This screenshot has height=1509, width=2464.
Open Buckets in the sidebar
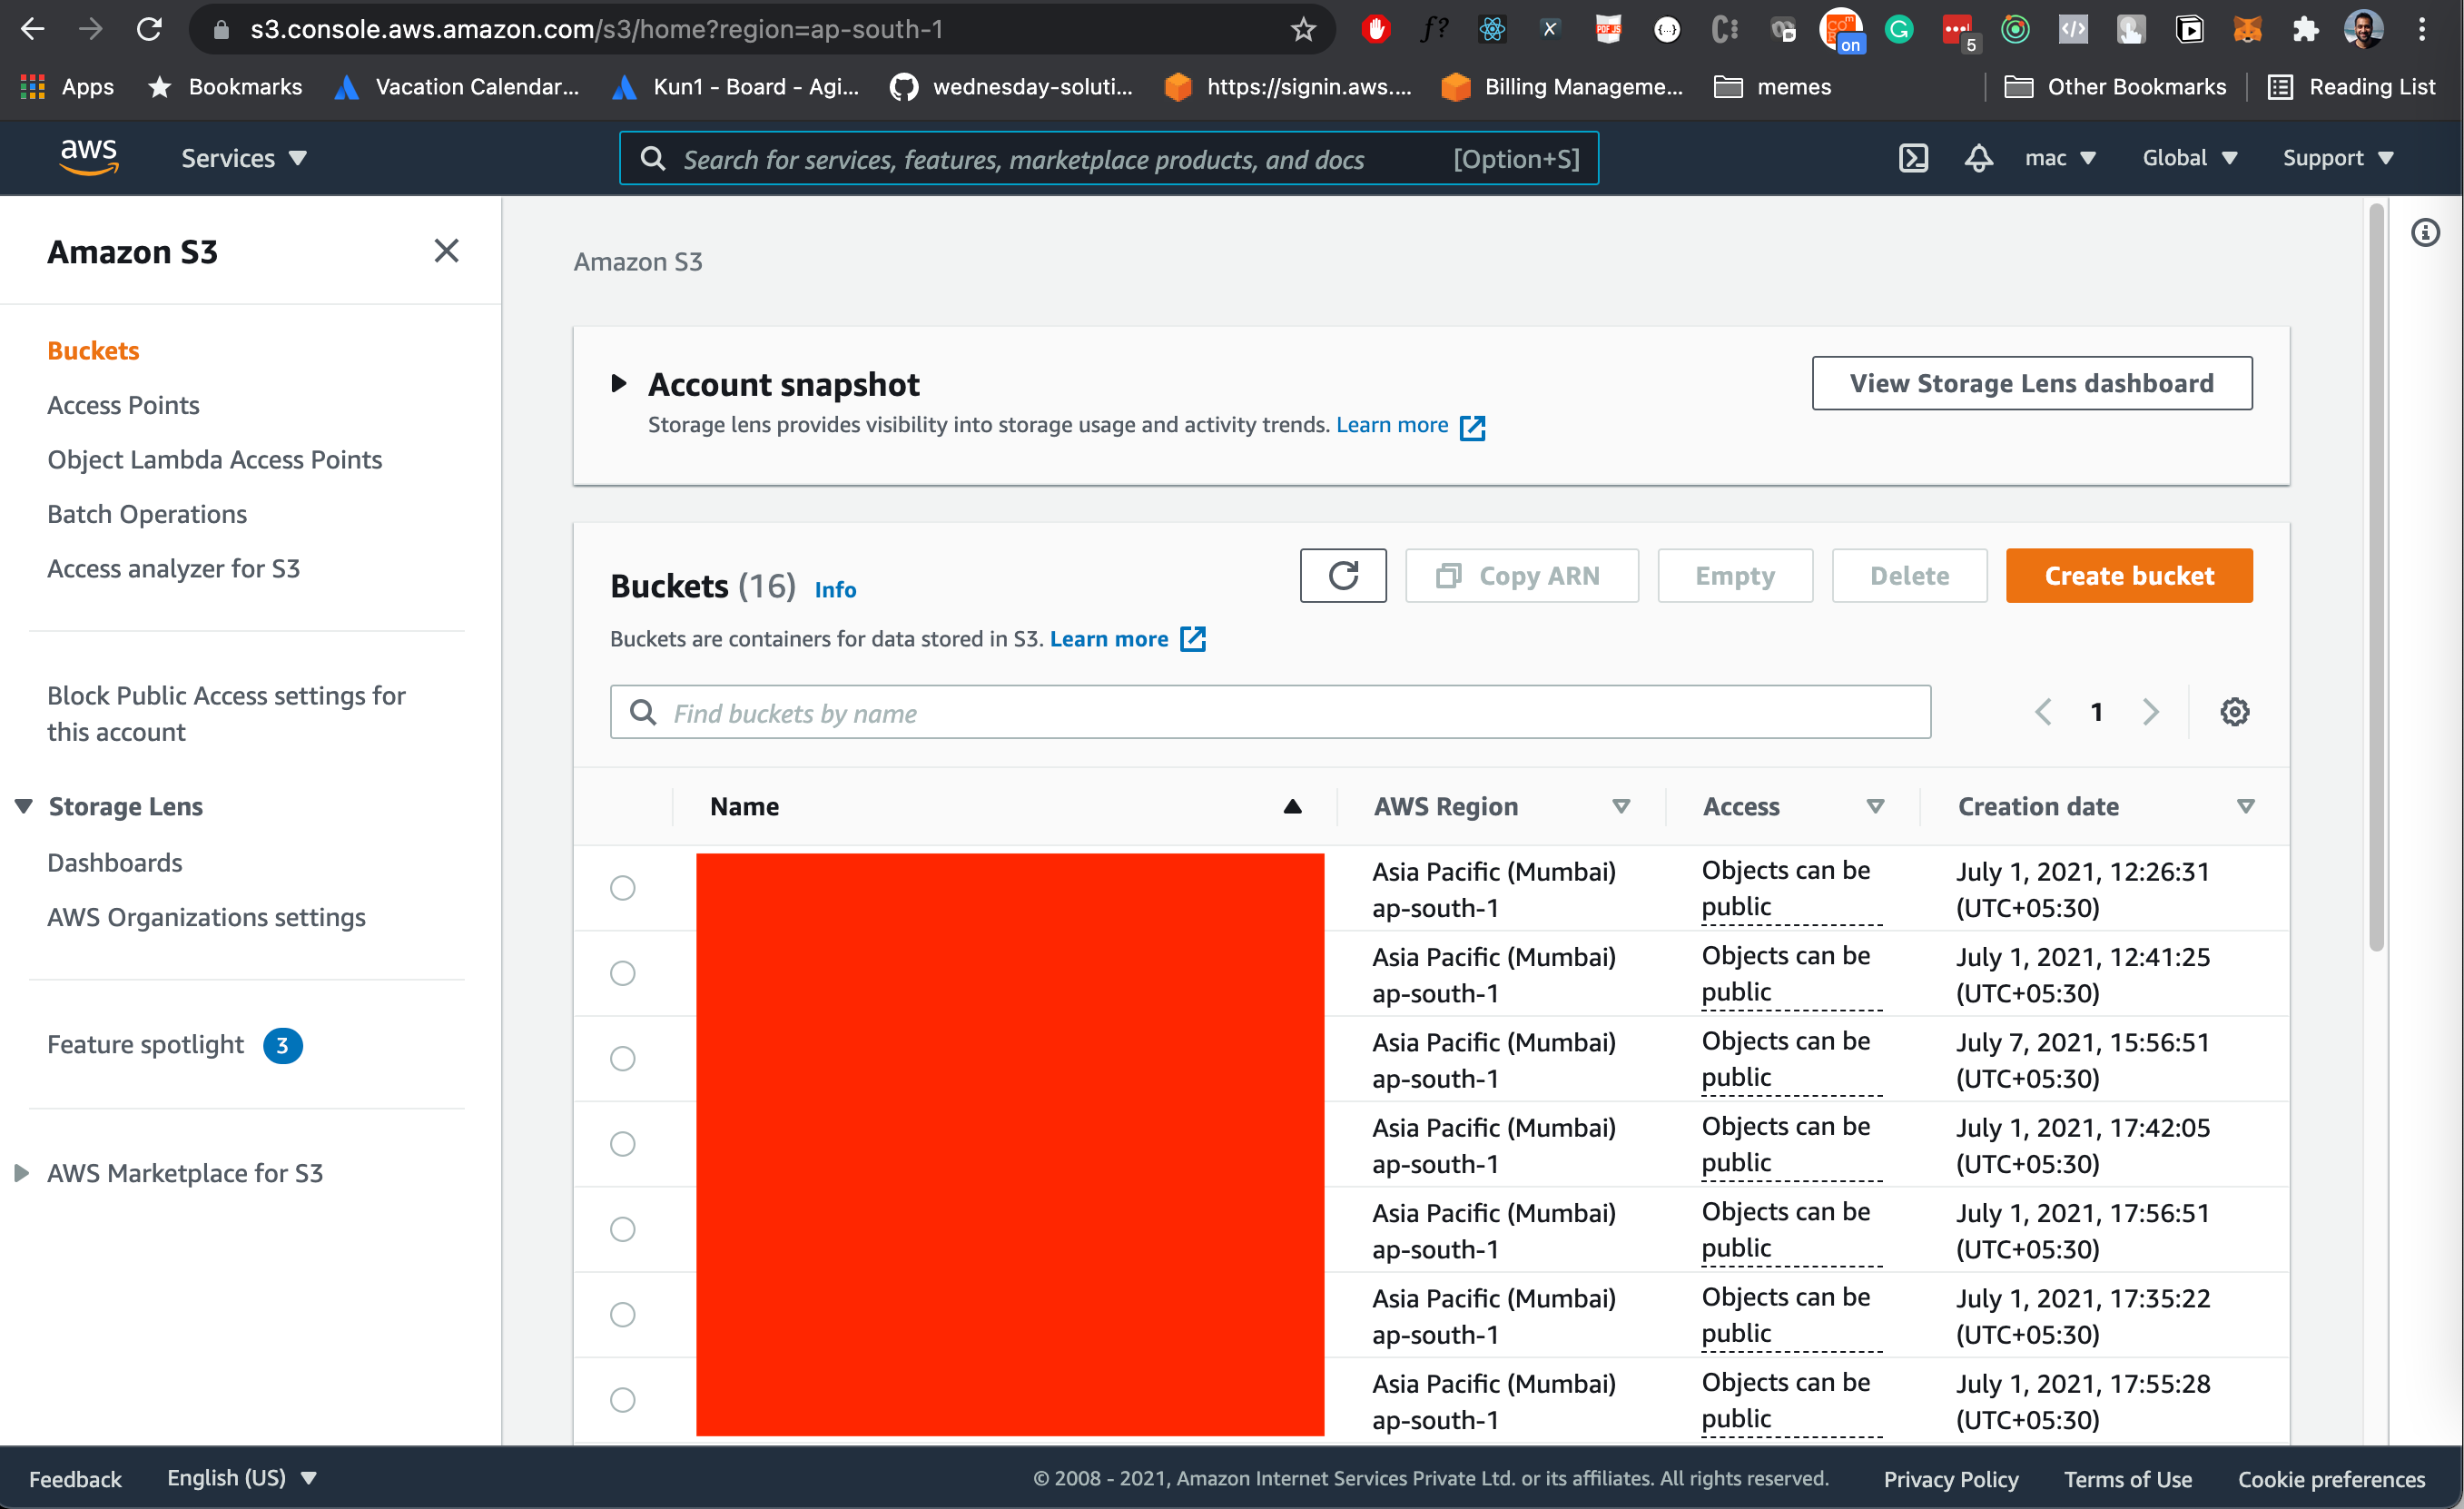93,350
